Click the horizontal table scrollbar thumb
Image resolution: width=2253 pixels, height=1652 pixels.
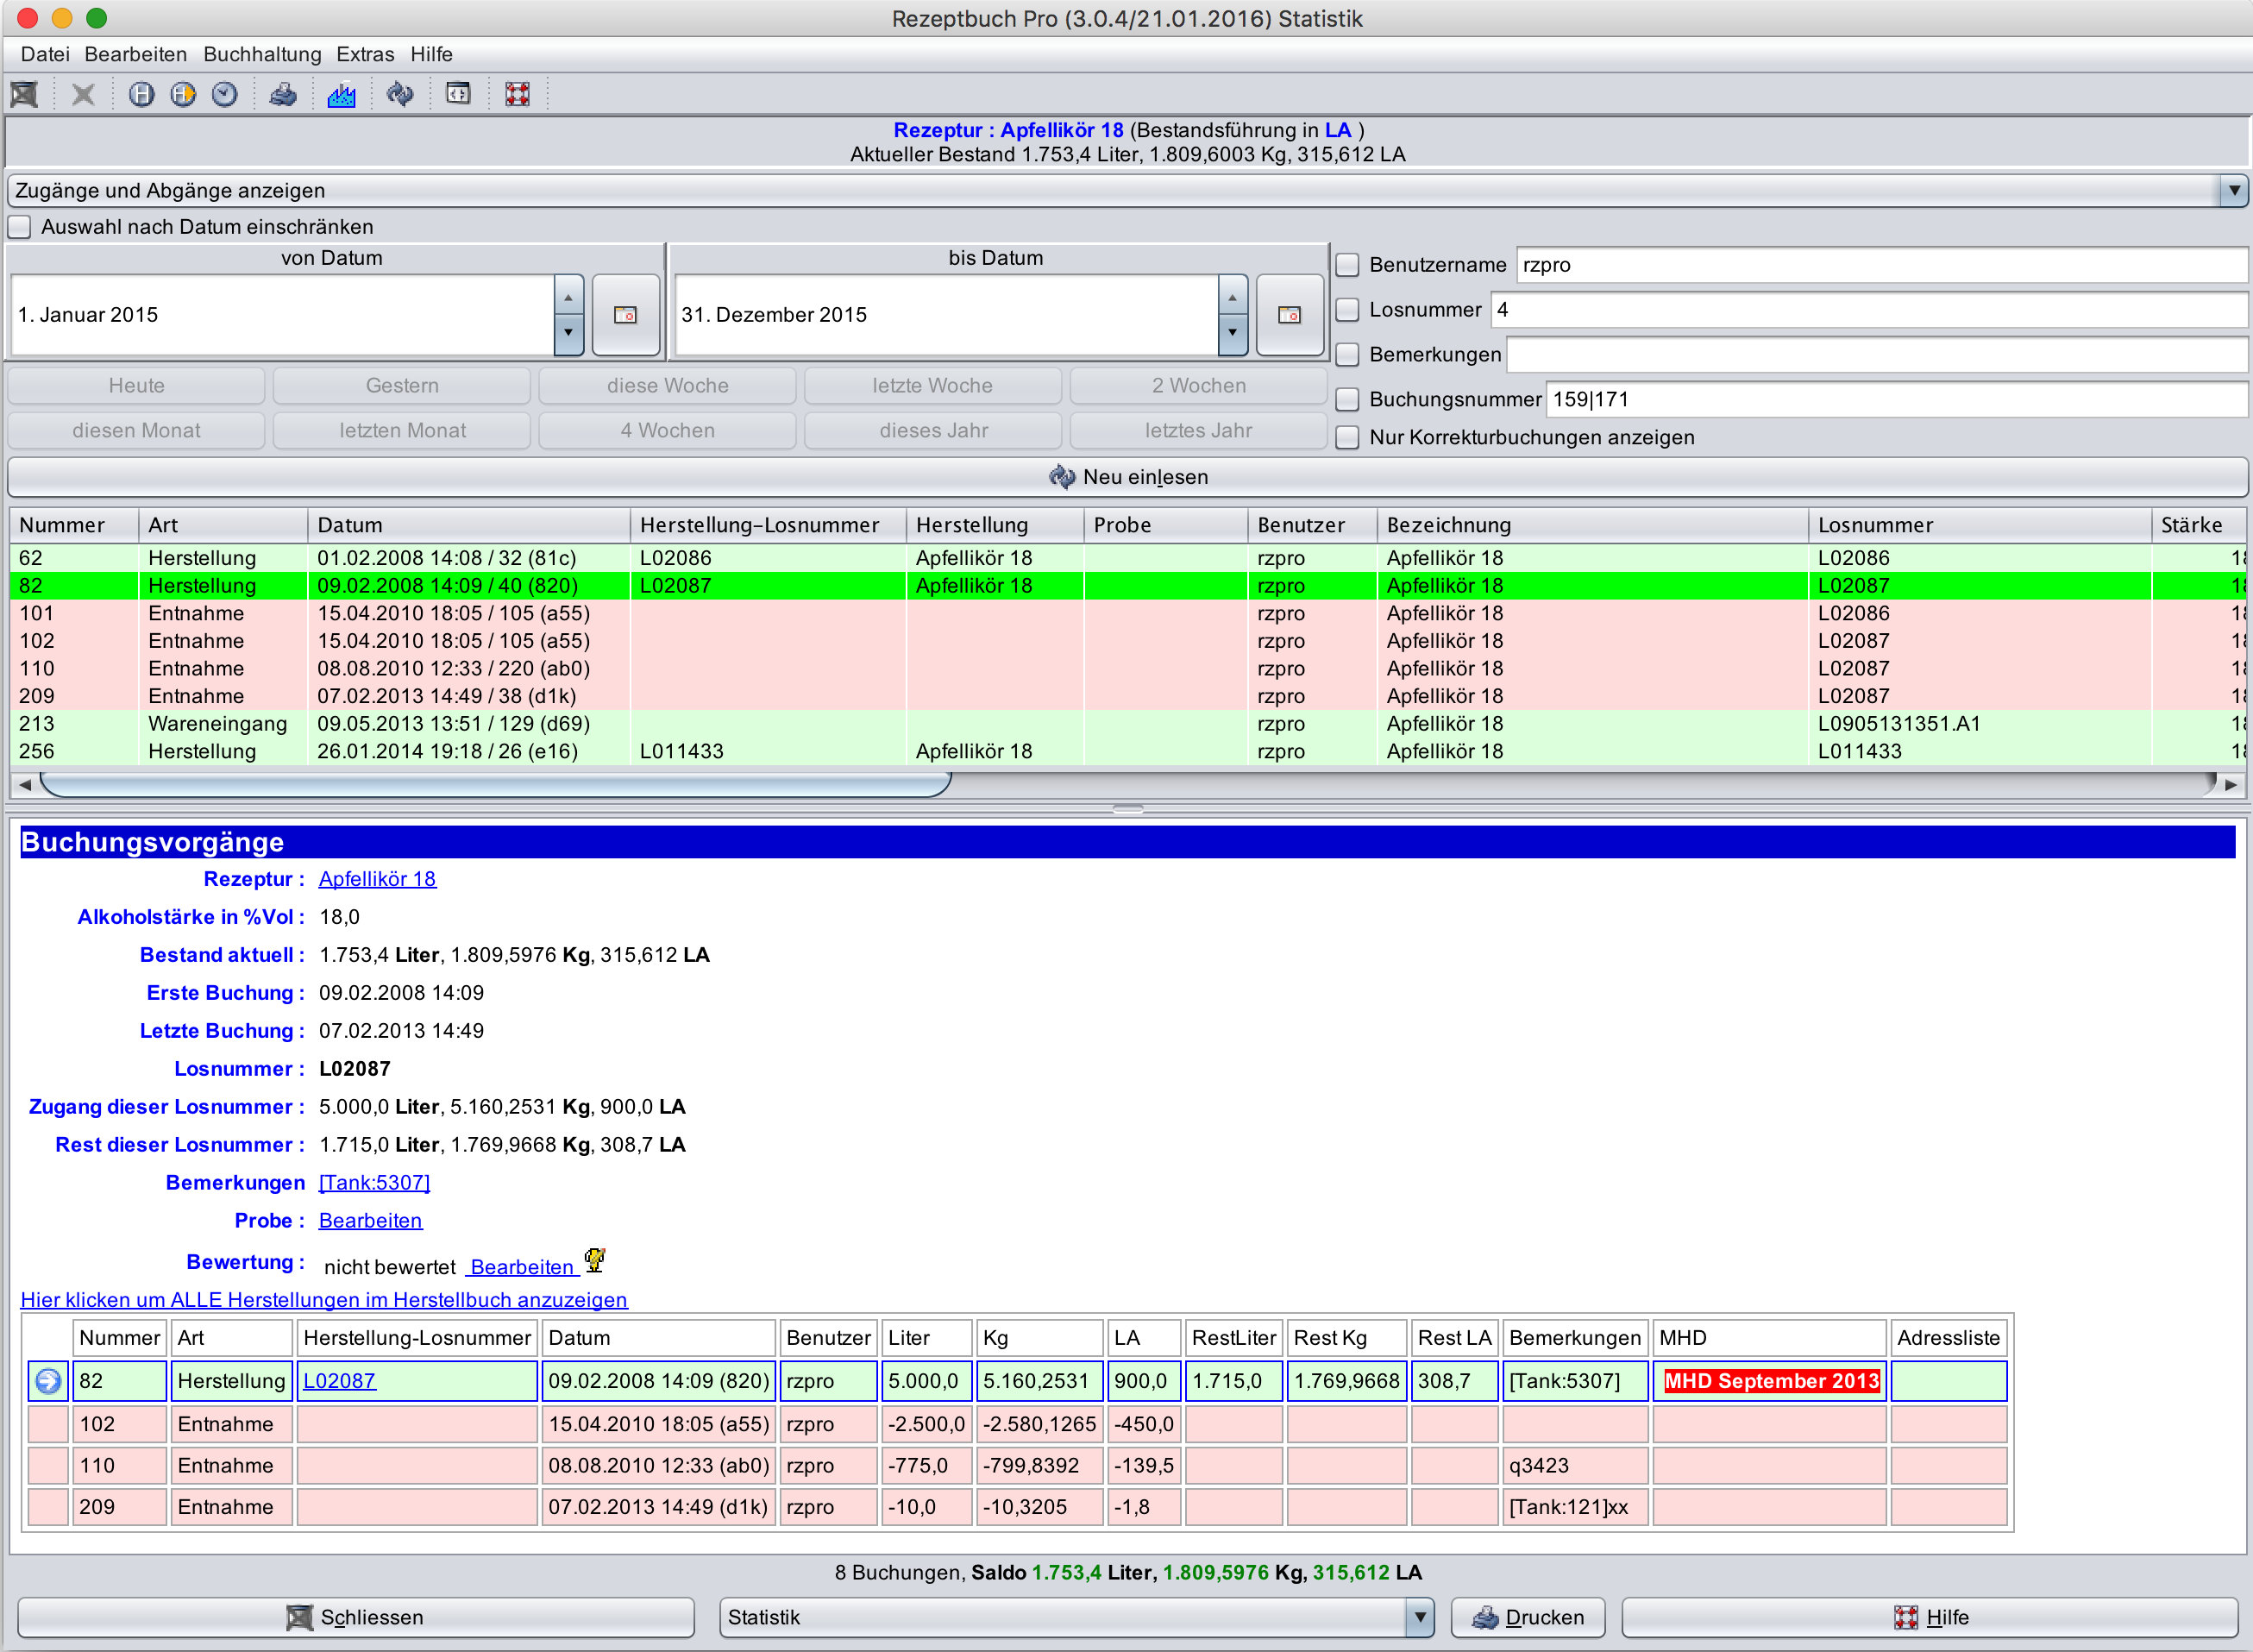pos(495,785)
